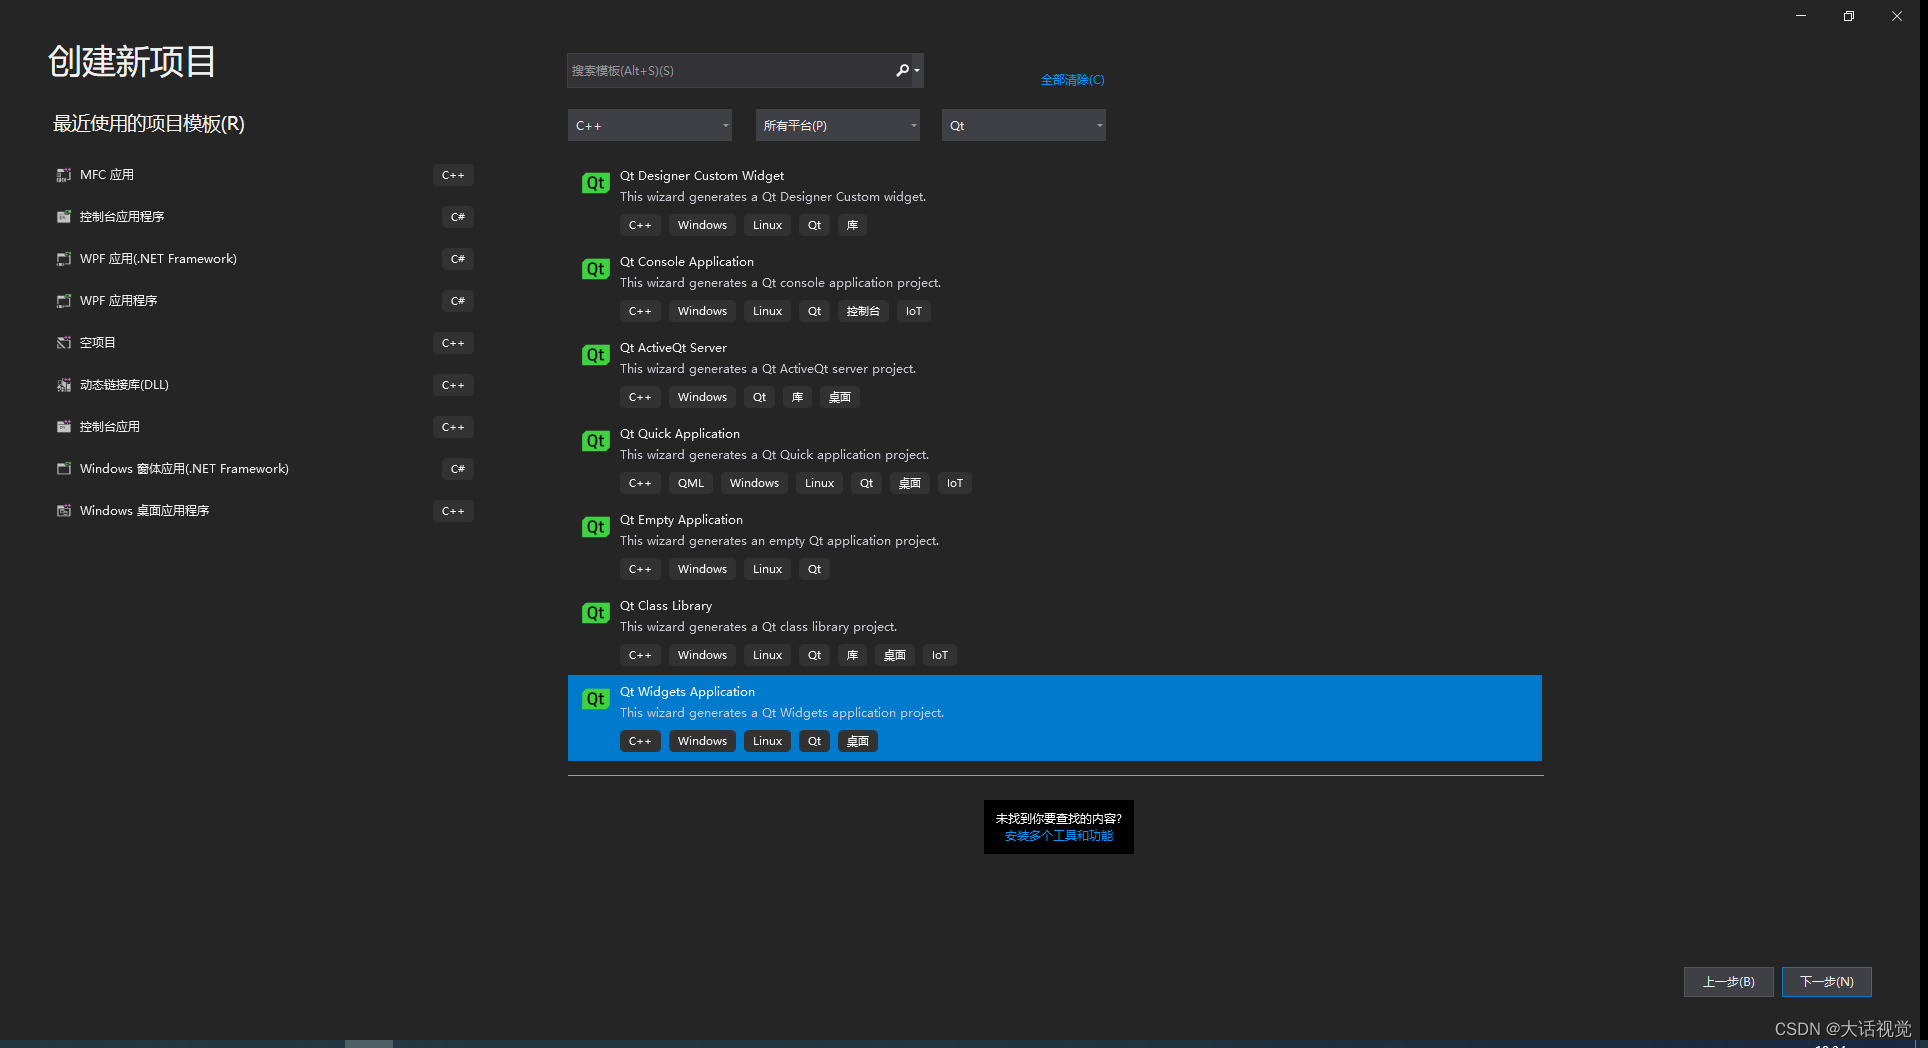Select the WPF 应用(.NET Framework) recent template

(158, 258)
